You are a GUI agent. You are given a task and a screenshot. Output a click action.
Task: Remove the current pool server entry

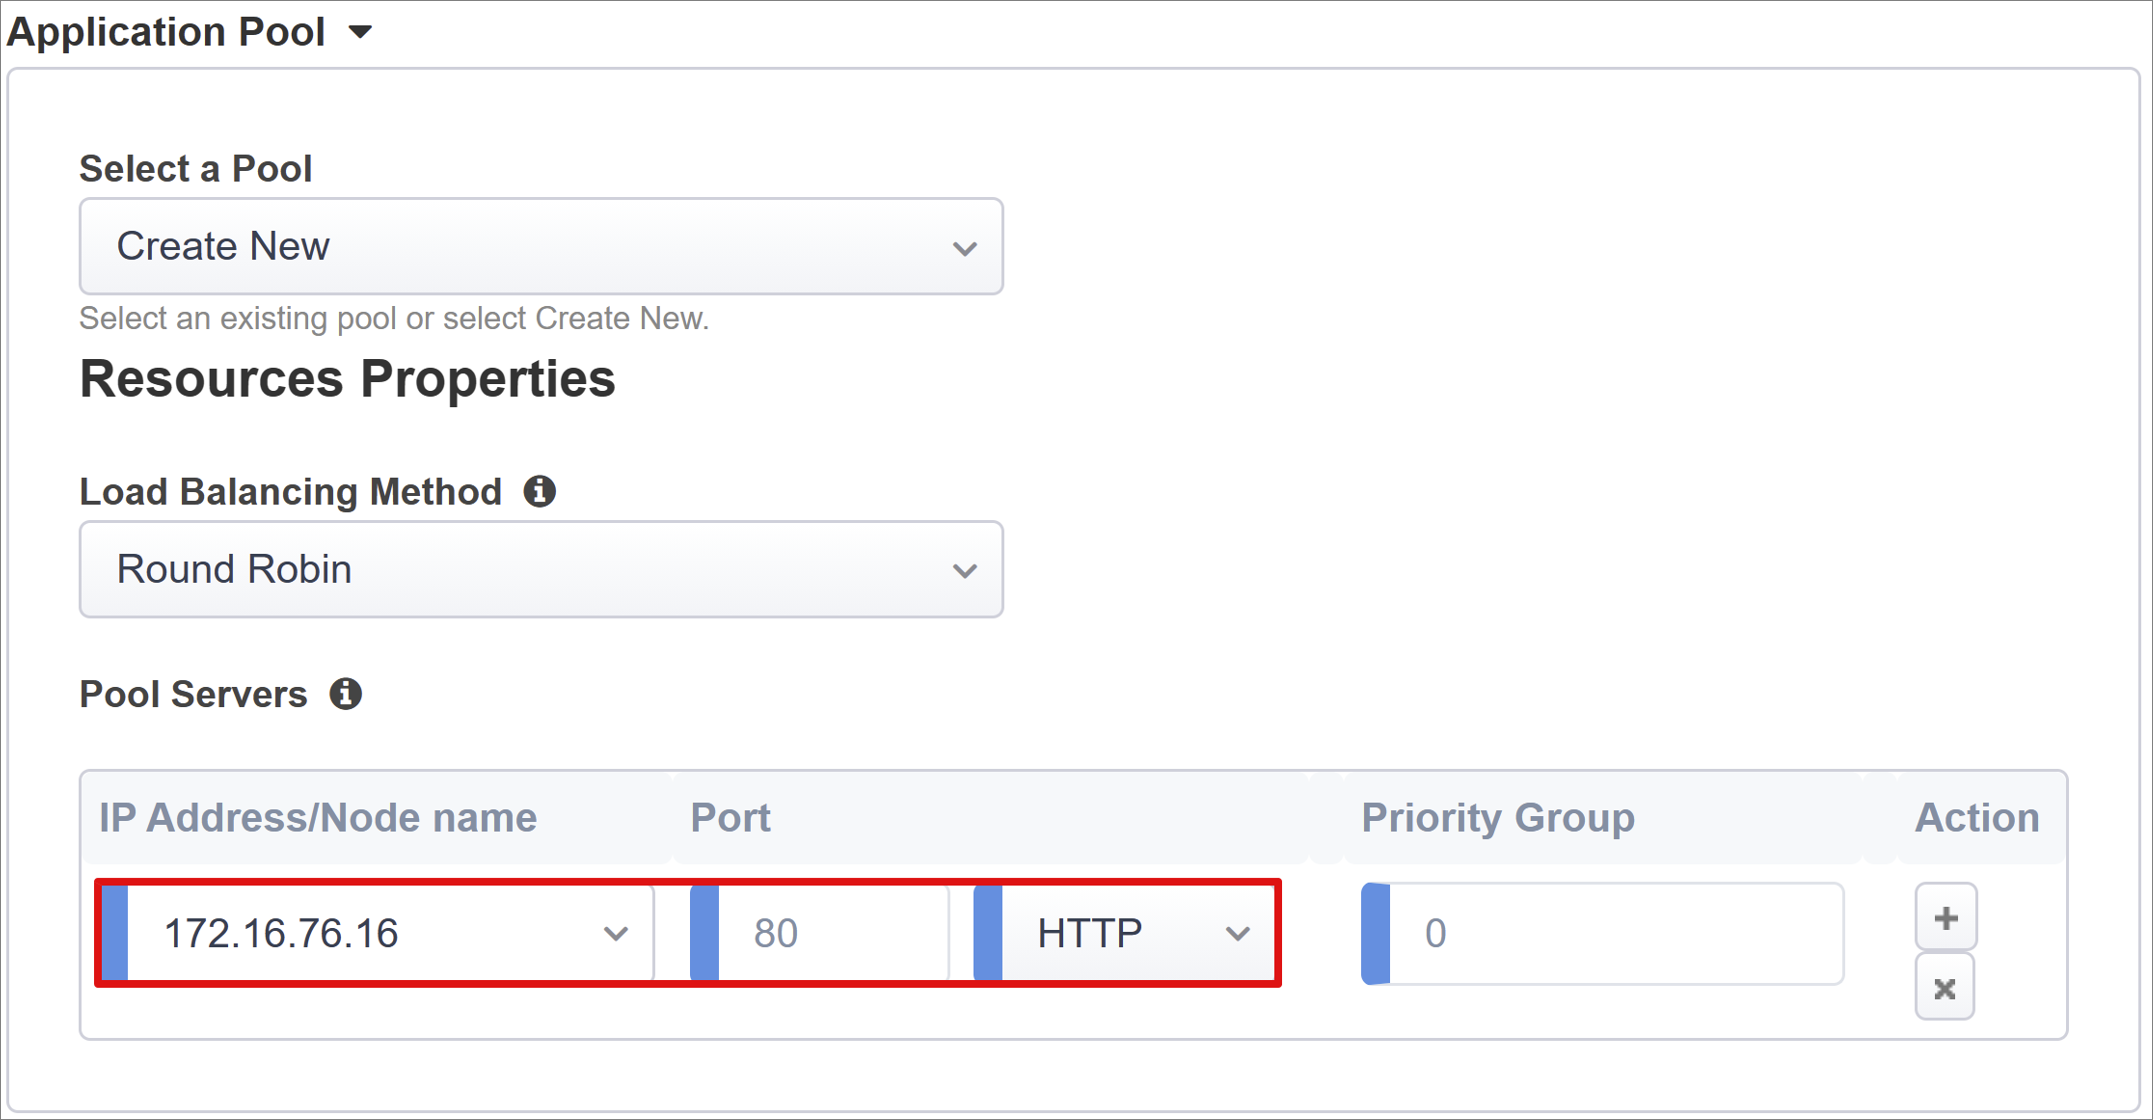pyautogui.click(x=1944, y=988)
